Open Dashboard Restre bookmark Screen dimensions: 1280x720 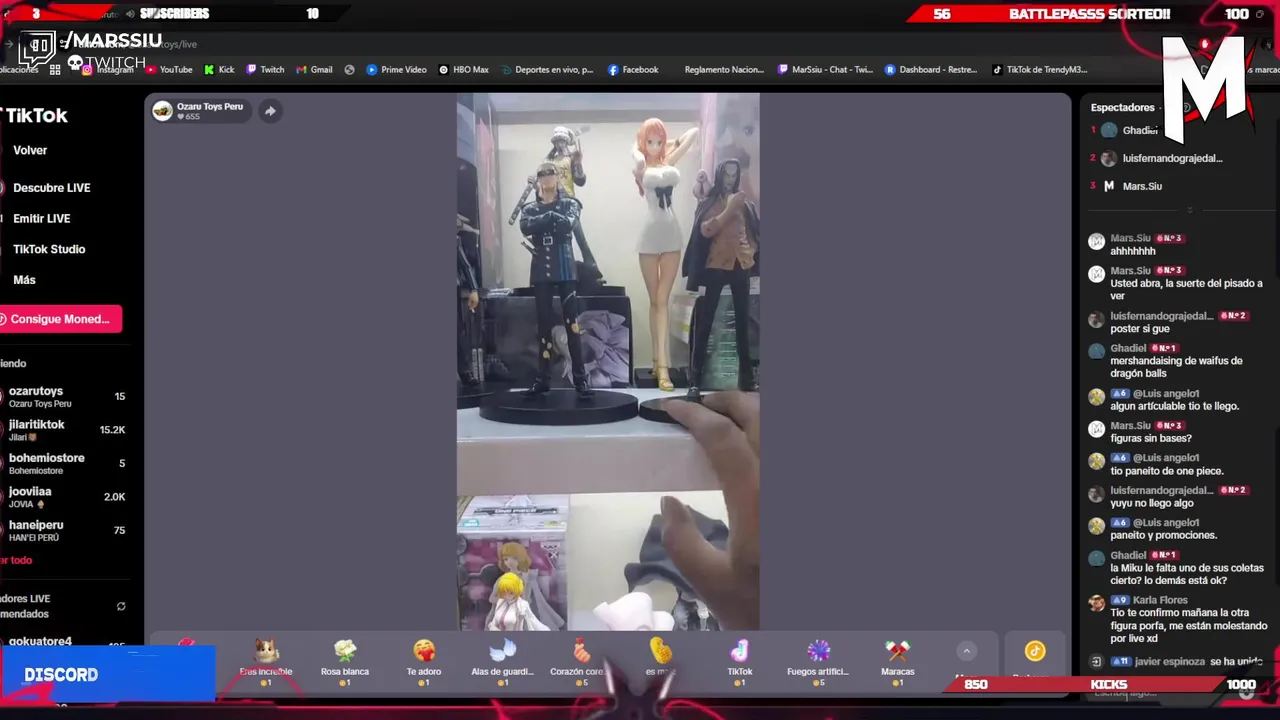click(931, 70)
